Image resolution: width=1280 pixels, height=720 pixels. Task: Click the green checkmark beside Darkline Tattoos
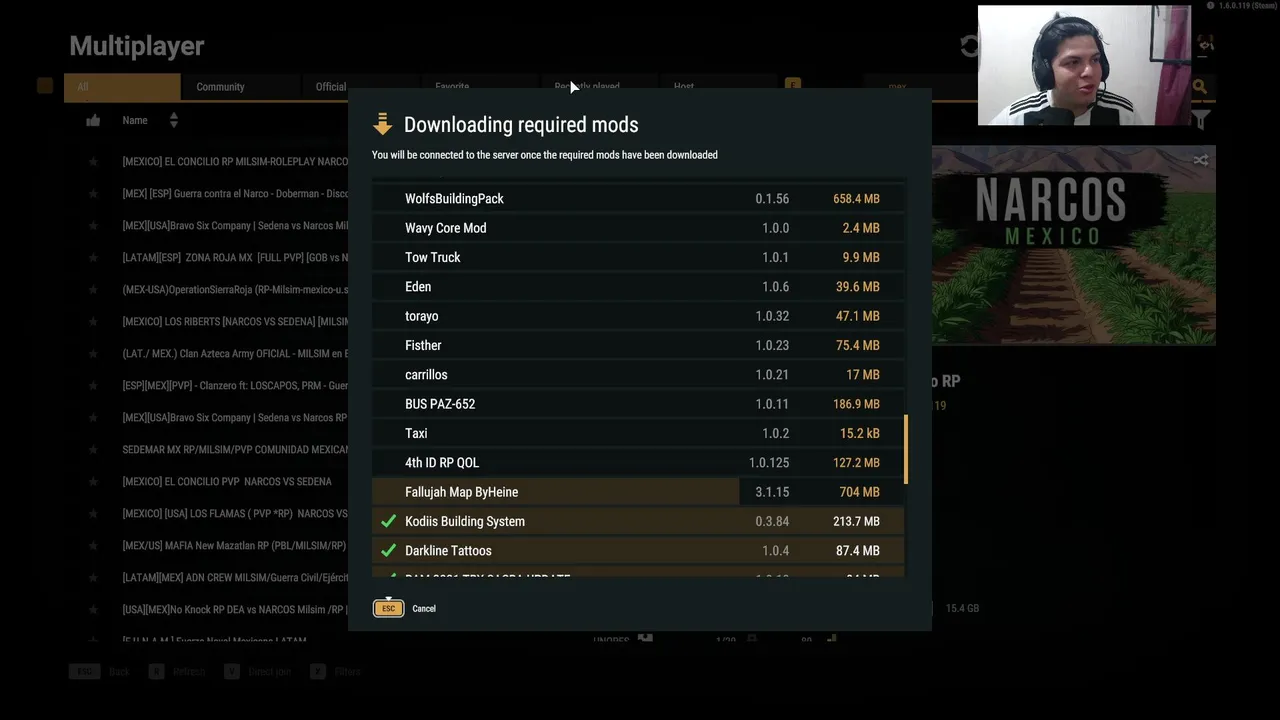pyautogui.click(x=389, y=550)
